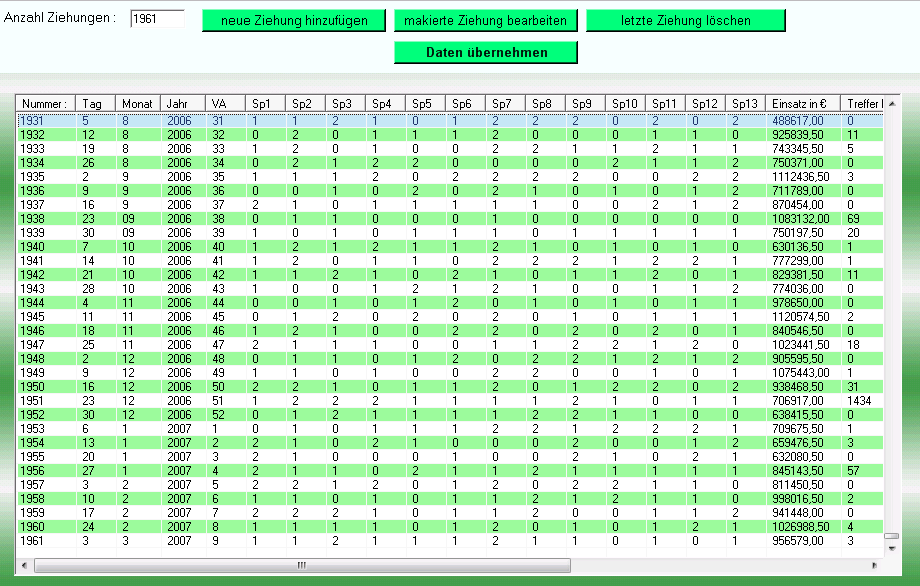
Task: Click the vertical scrollbar thumb
Action: point(891,536)
